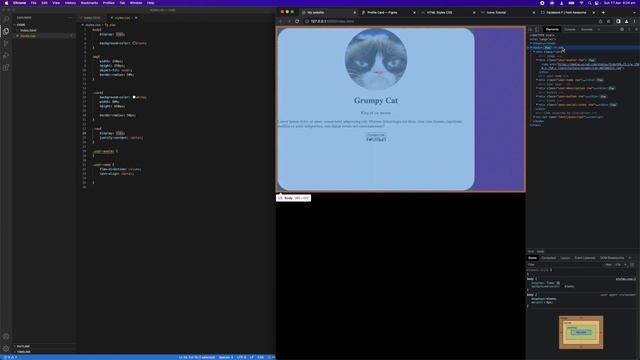Screen dimensions: 640x360
Task: Open the File menu
Action: coord(33,3)
